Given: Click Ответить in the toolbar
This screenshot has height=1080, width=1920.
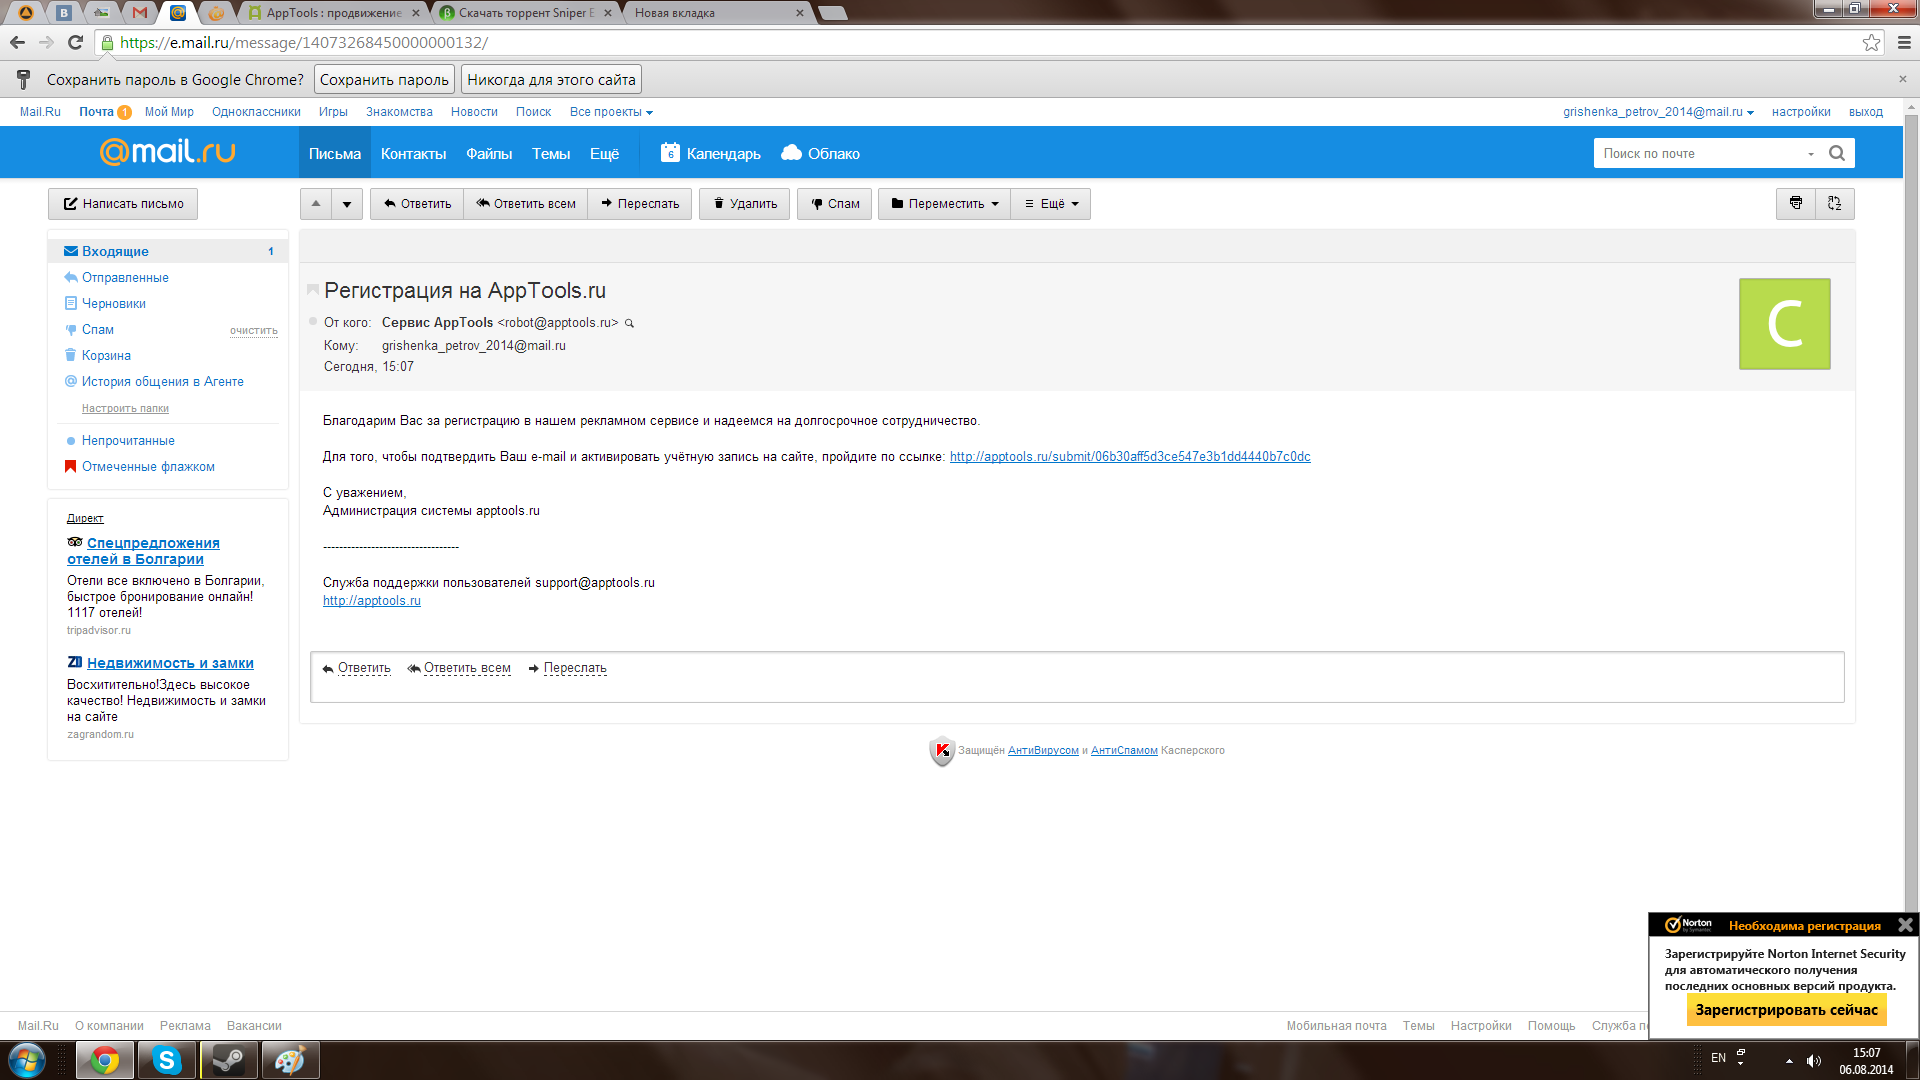Looking at the screenshot, I should point(417,203).
